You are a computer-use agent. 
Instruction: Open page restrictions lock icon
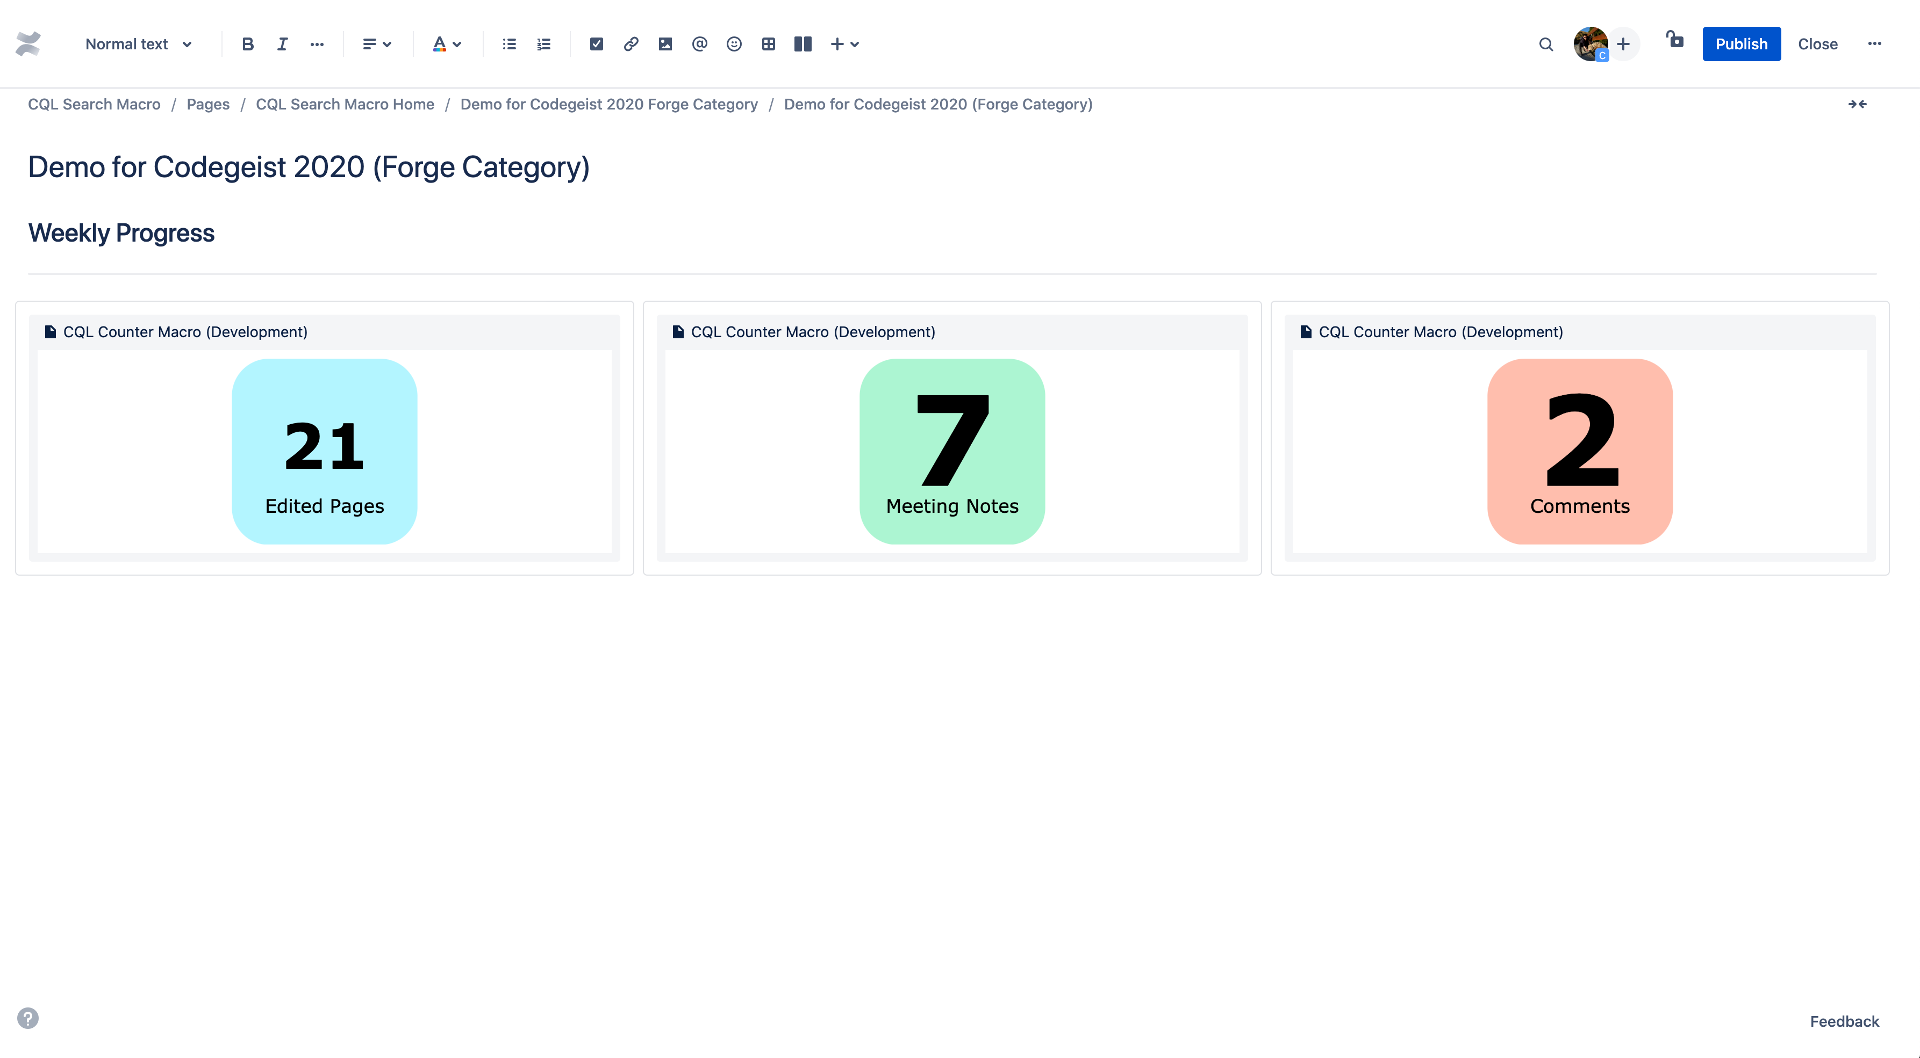pos(1675,40)
